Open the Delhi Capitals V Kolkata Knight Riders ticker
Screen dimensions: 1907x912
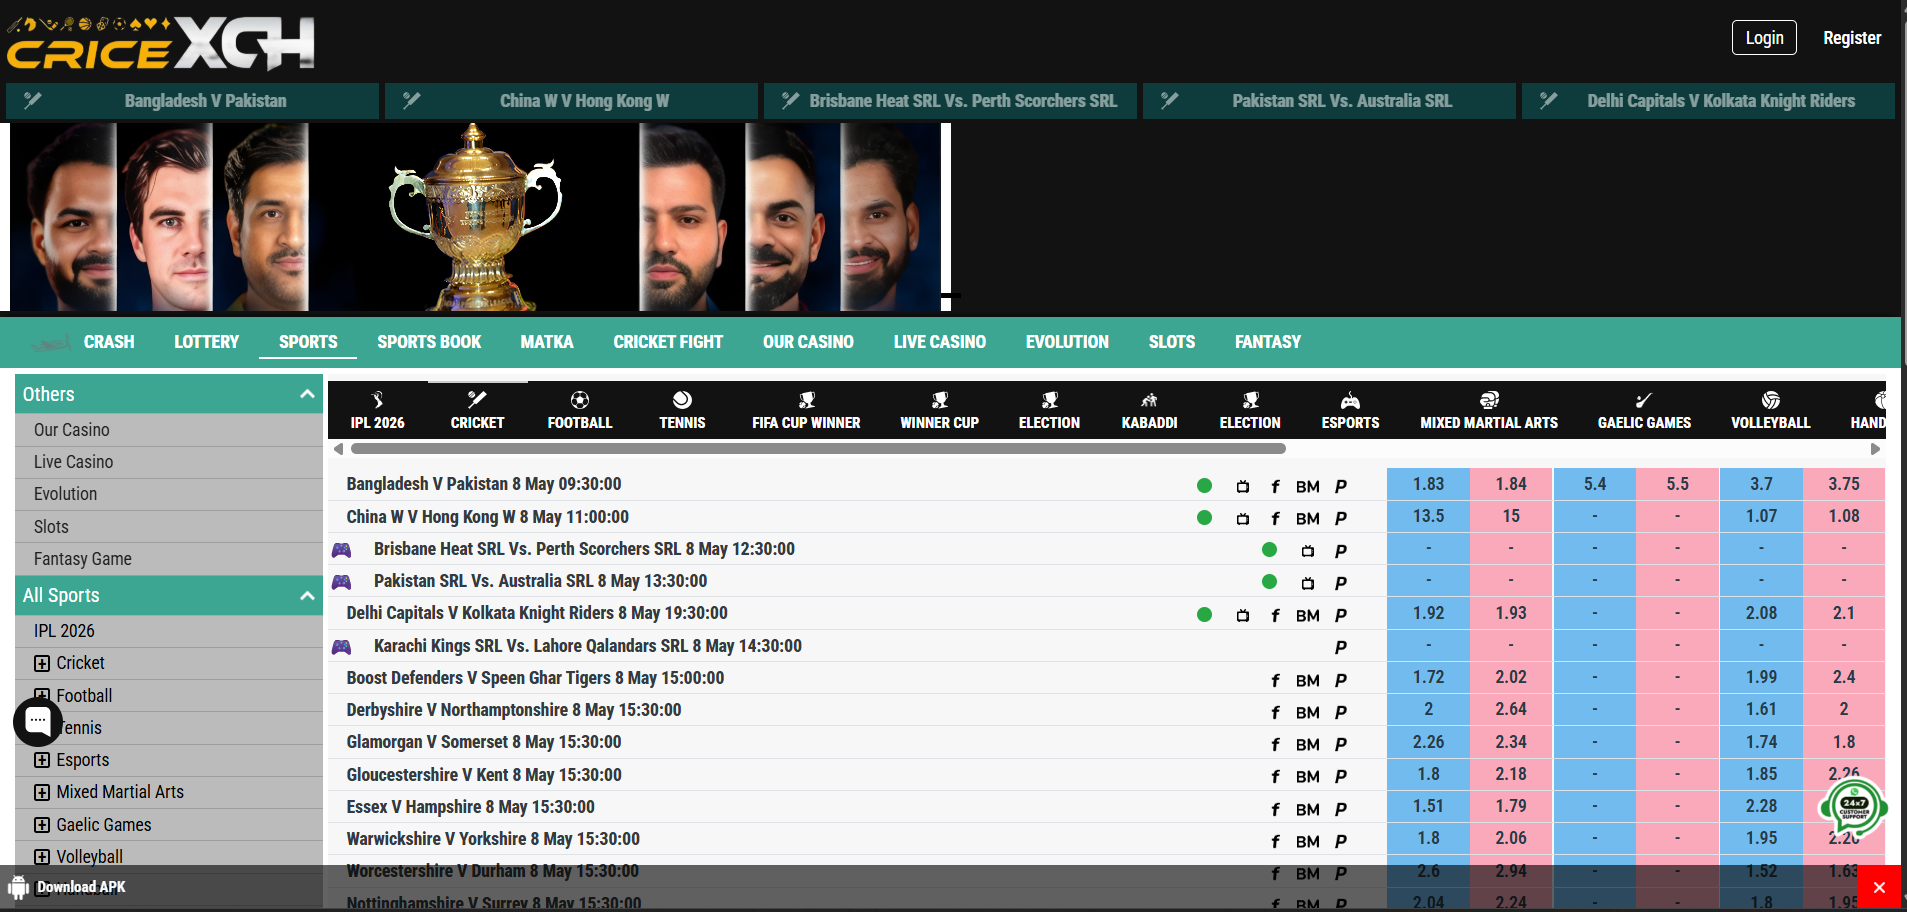pyautogui.click(x=1708, y=101)
